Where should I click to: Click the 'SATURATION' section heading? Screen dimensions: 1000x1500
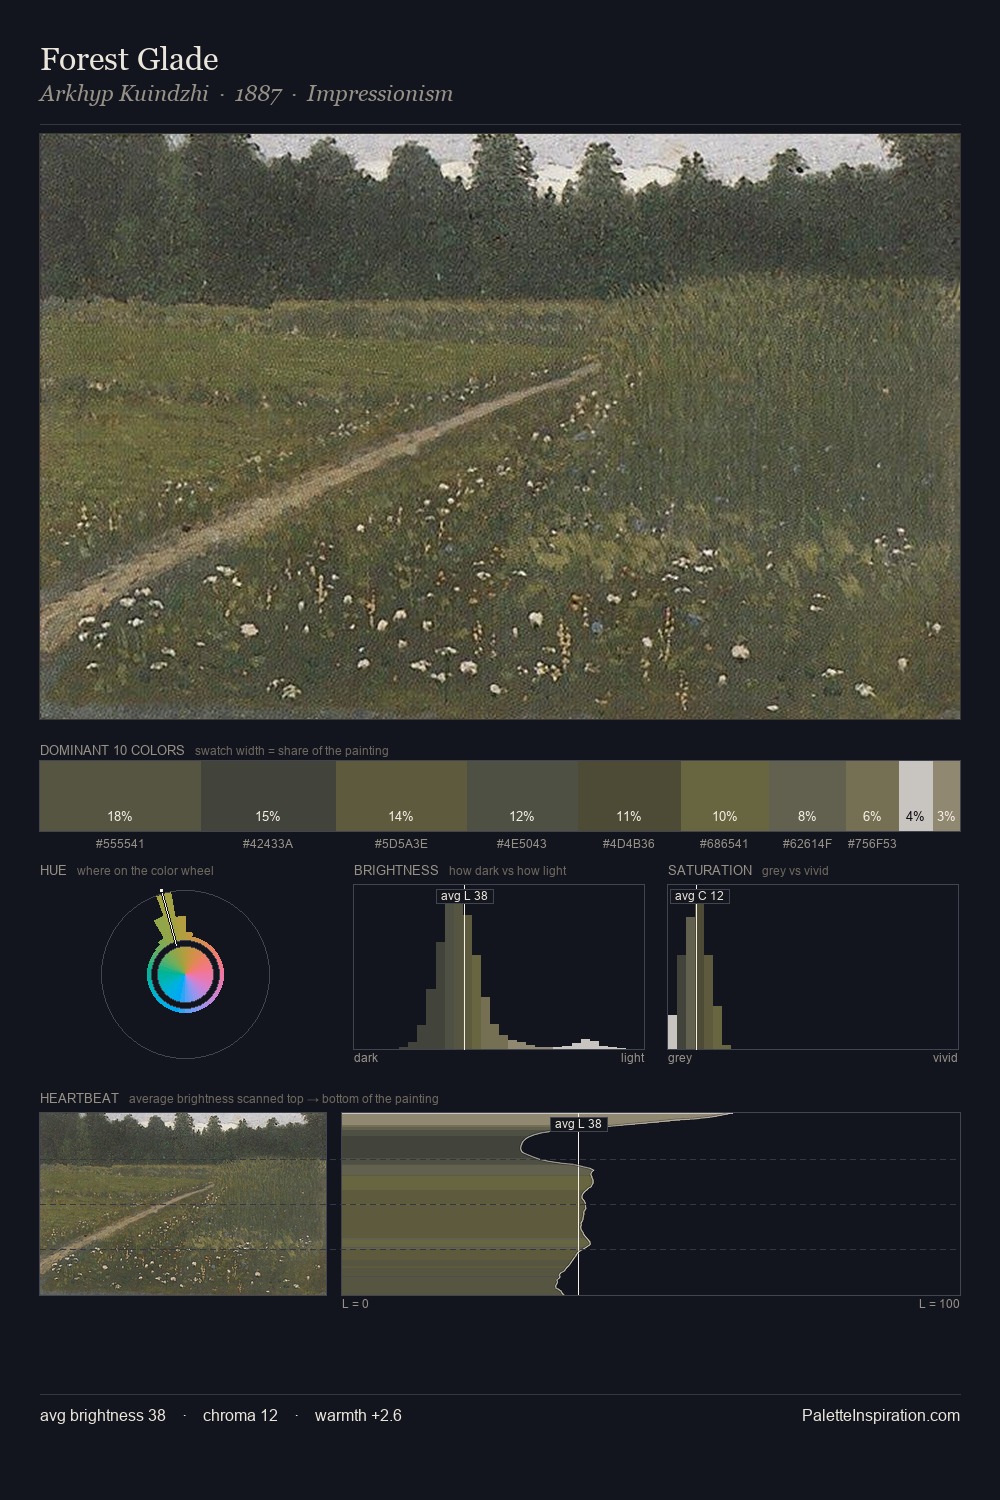710,870
